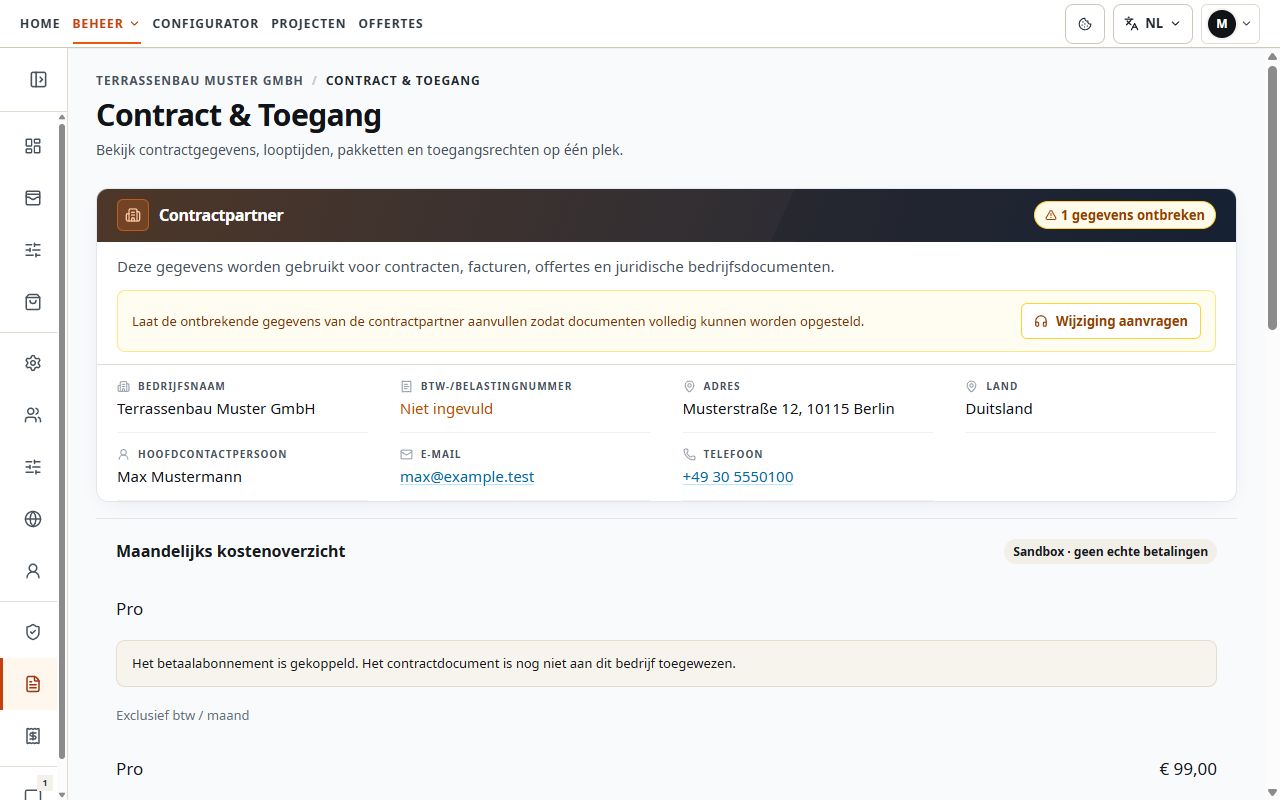Screen dimensions: 1280x800
Task: Click the +49 30 5550100 phone link
Action: (x=738, y=477)
